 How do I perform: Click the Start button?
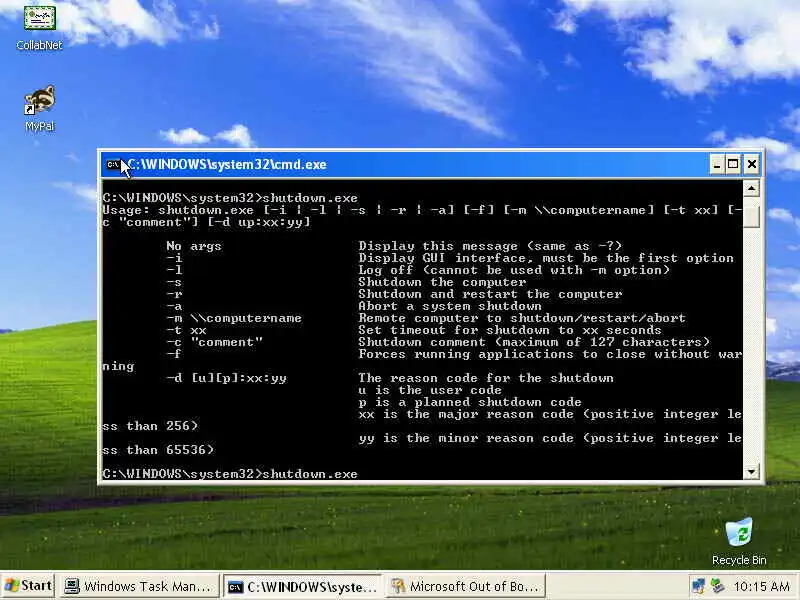pyautogui.click(x=29, y=586)
